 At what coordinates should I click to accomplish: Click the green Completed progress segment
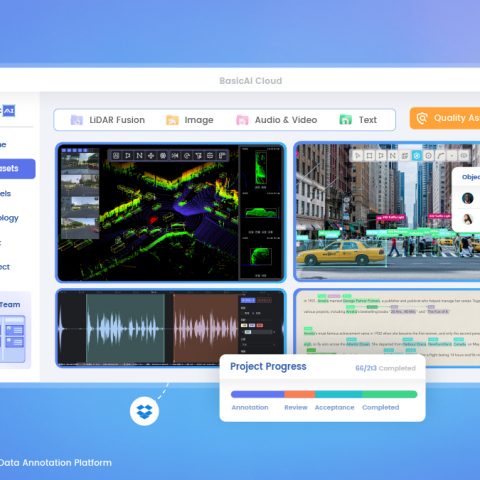[x=390, y=394]
